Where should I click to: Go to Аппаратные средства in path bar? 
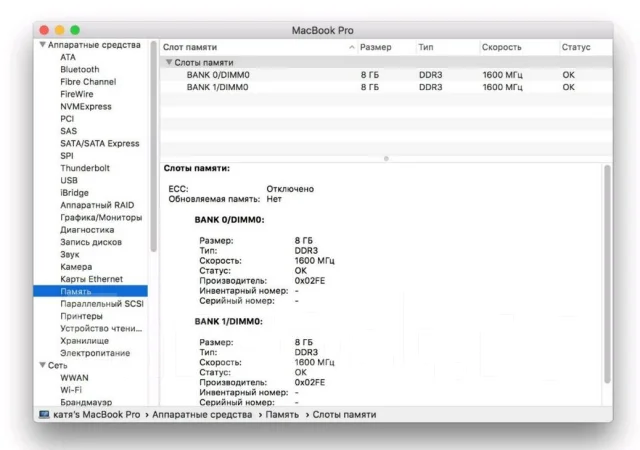click(x=202, y=414)
